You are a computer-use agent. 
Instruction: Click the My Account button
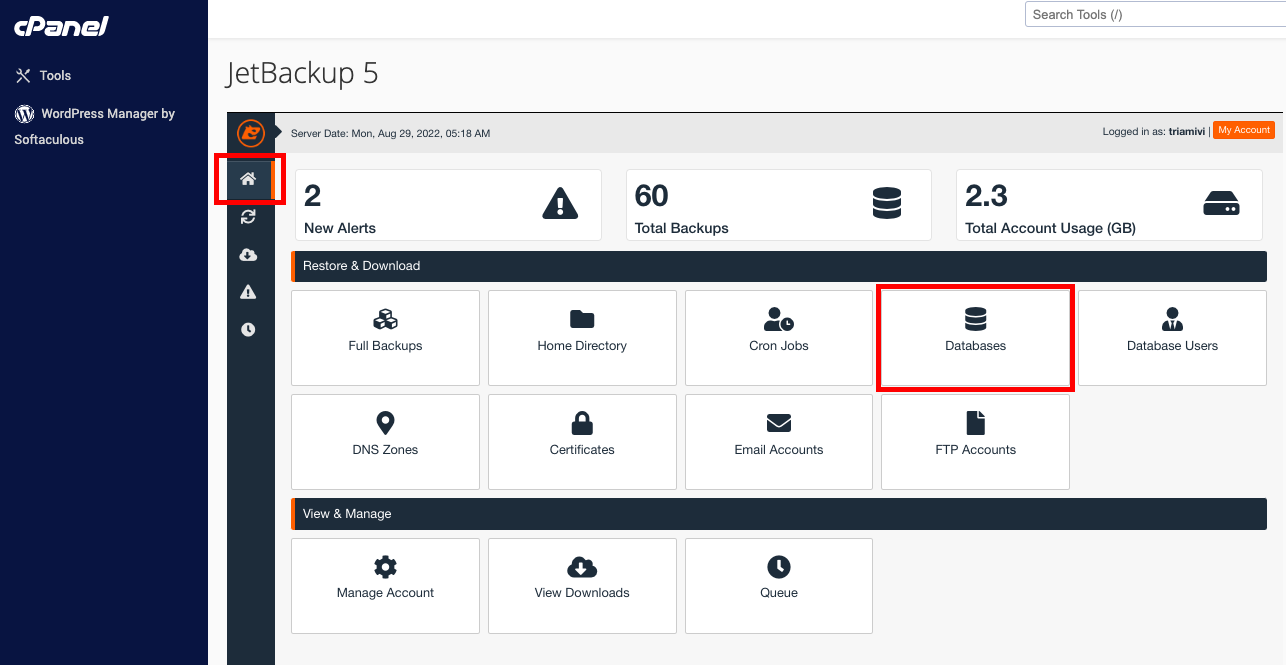[1244, 130]
